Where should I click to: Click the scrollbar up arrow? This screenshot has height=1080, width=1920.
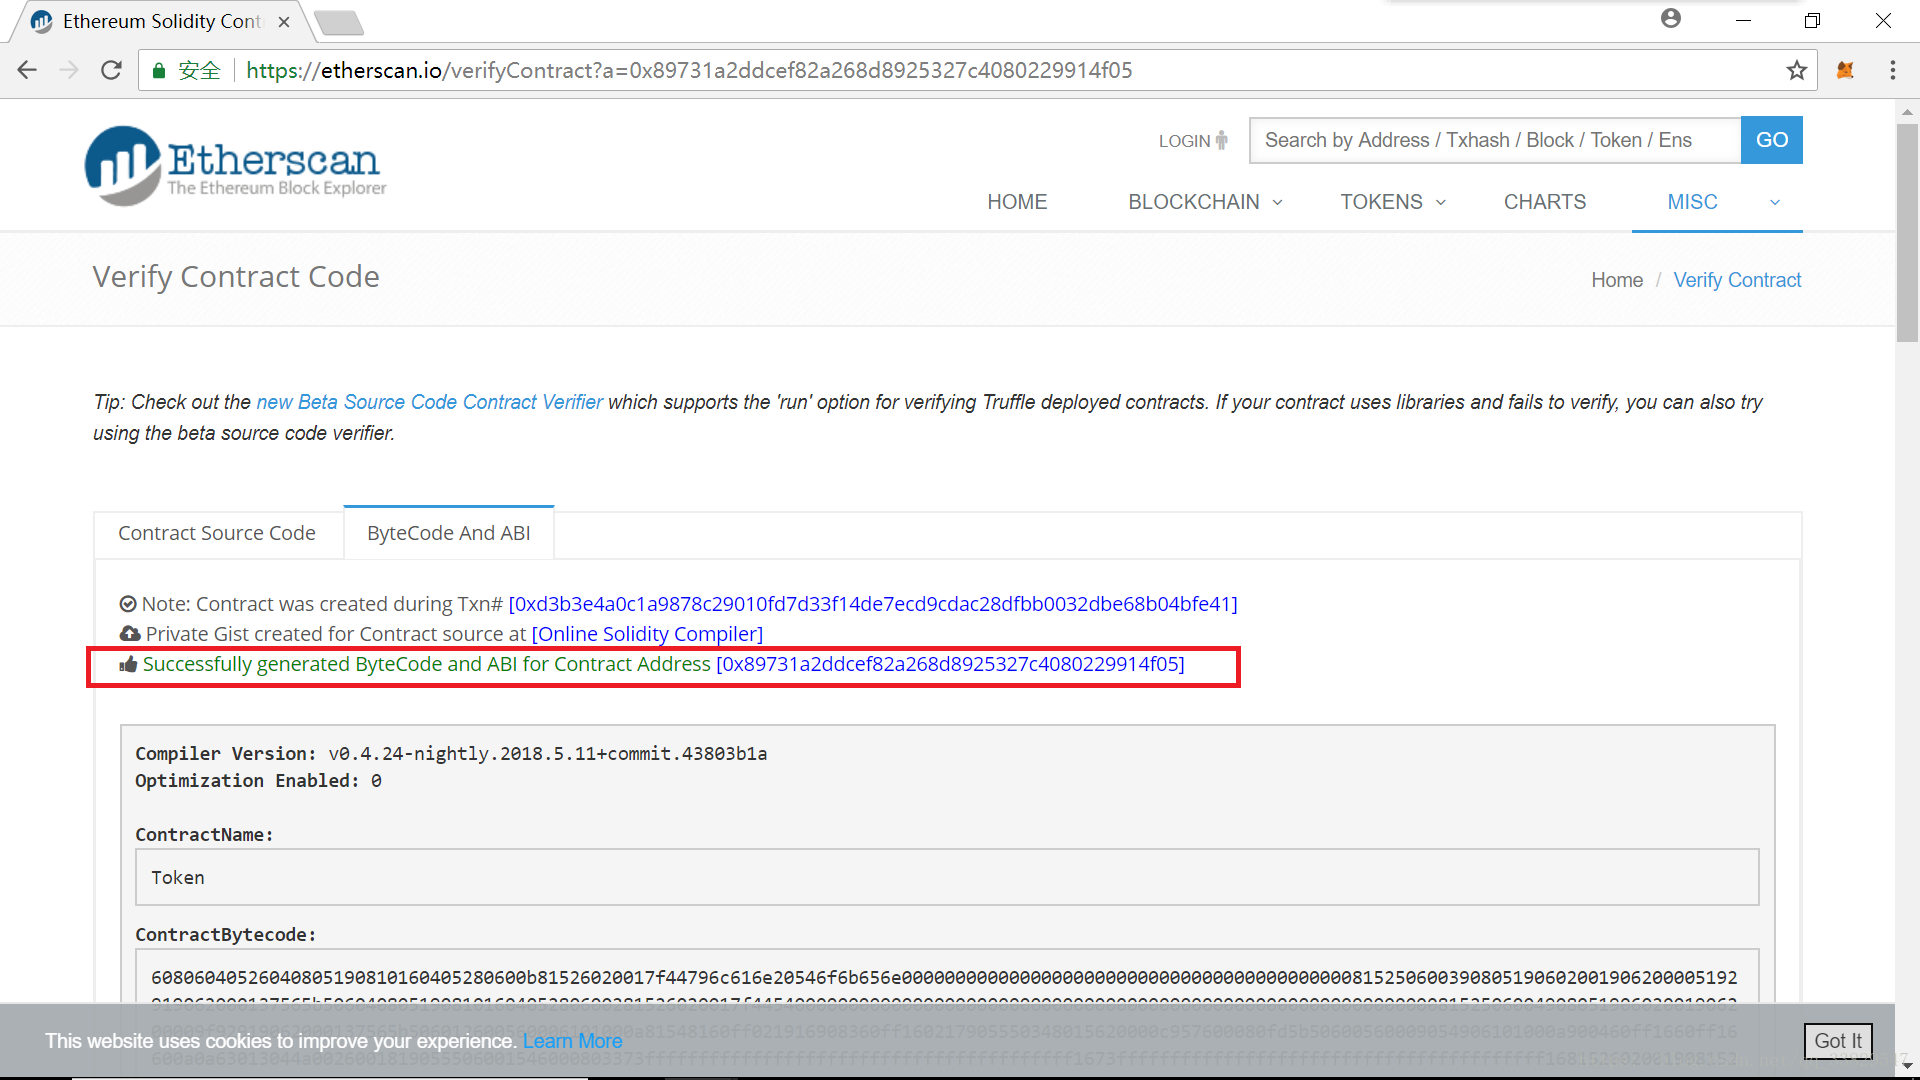point(1907,112)
